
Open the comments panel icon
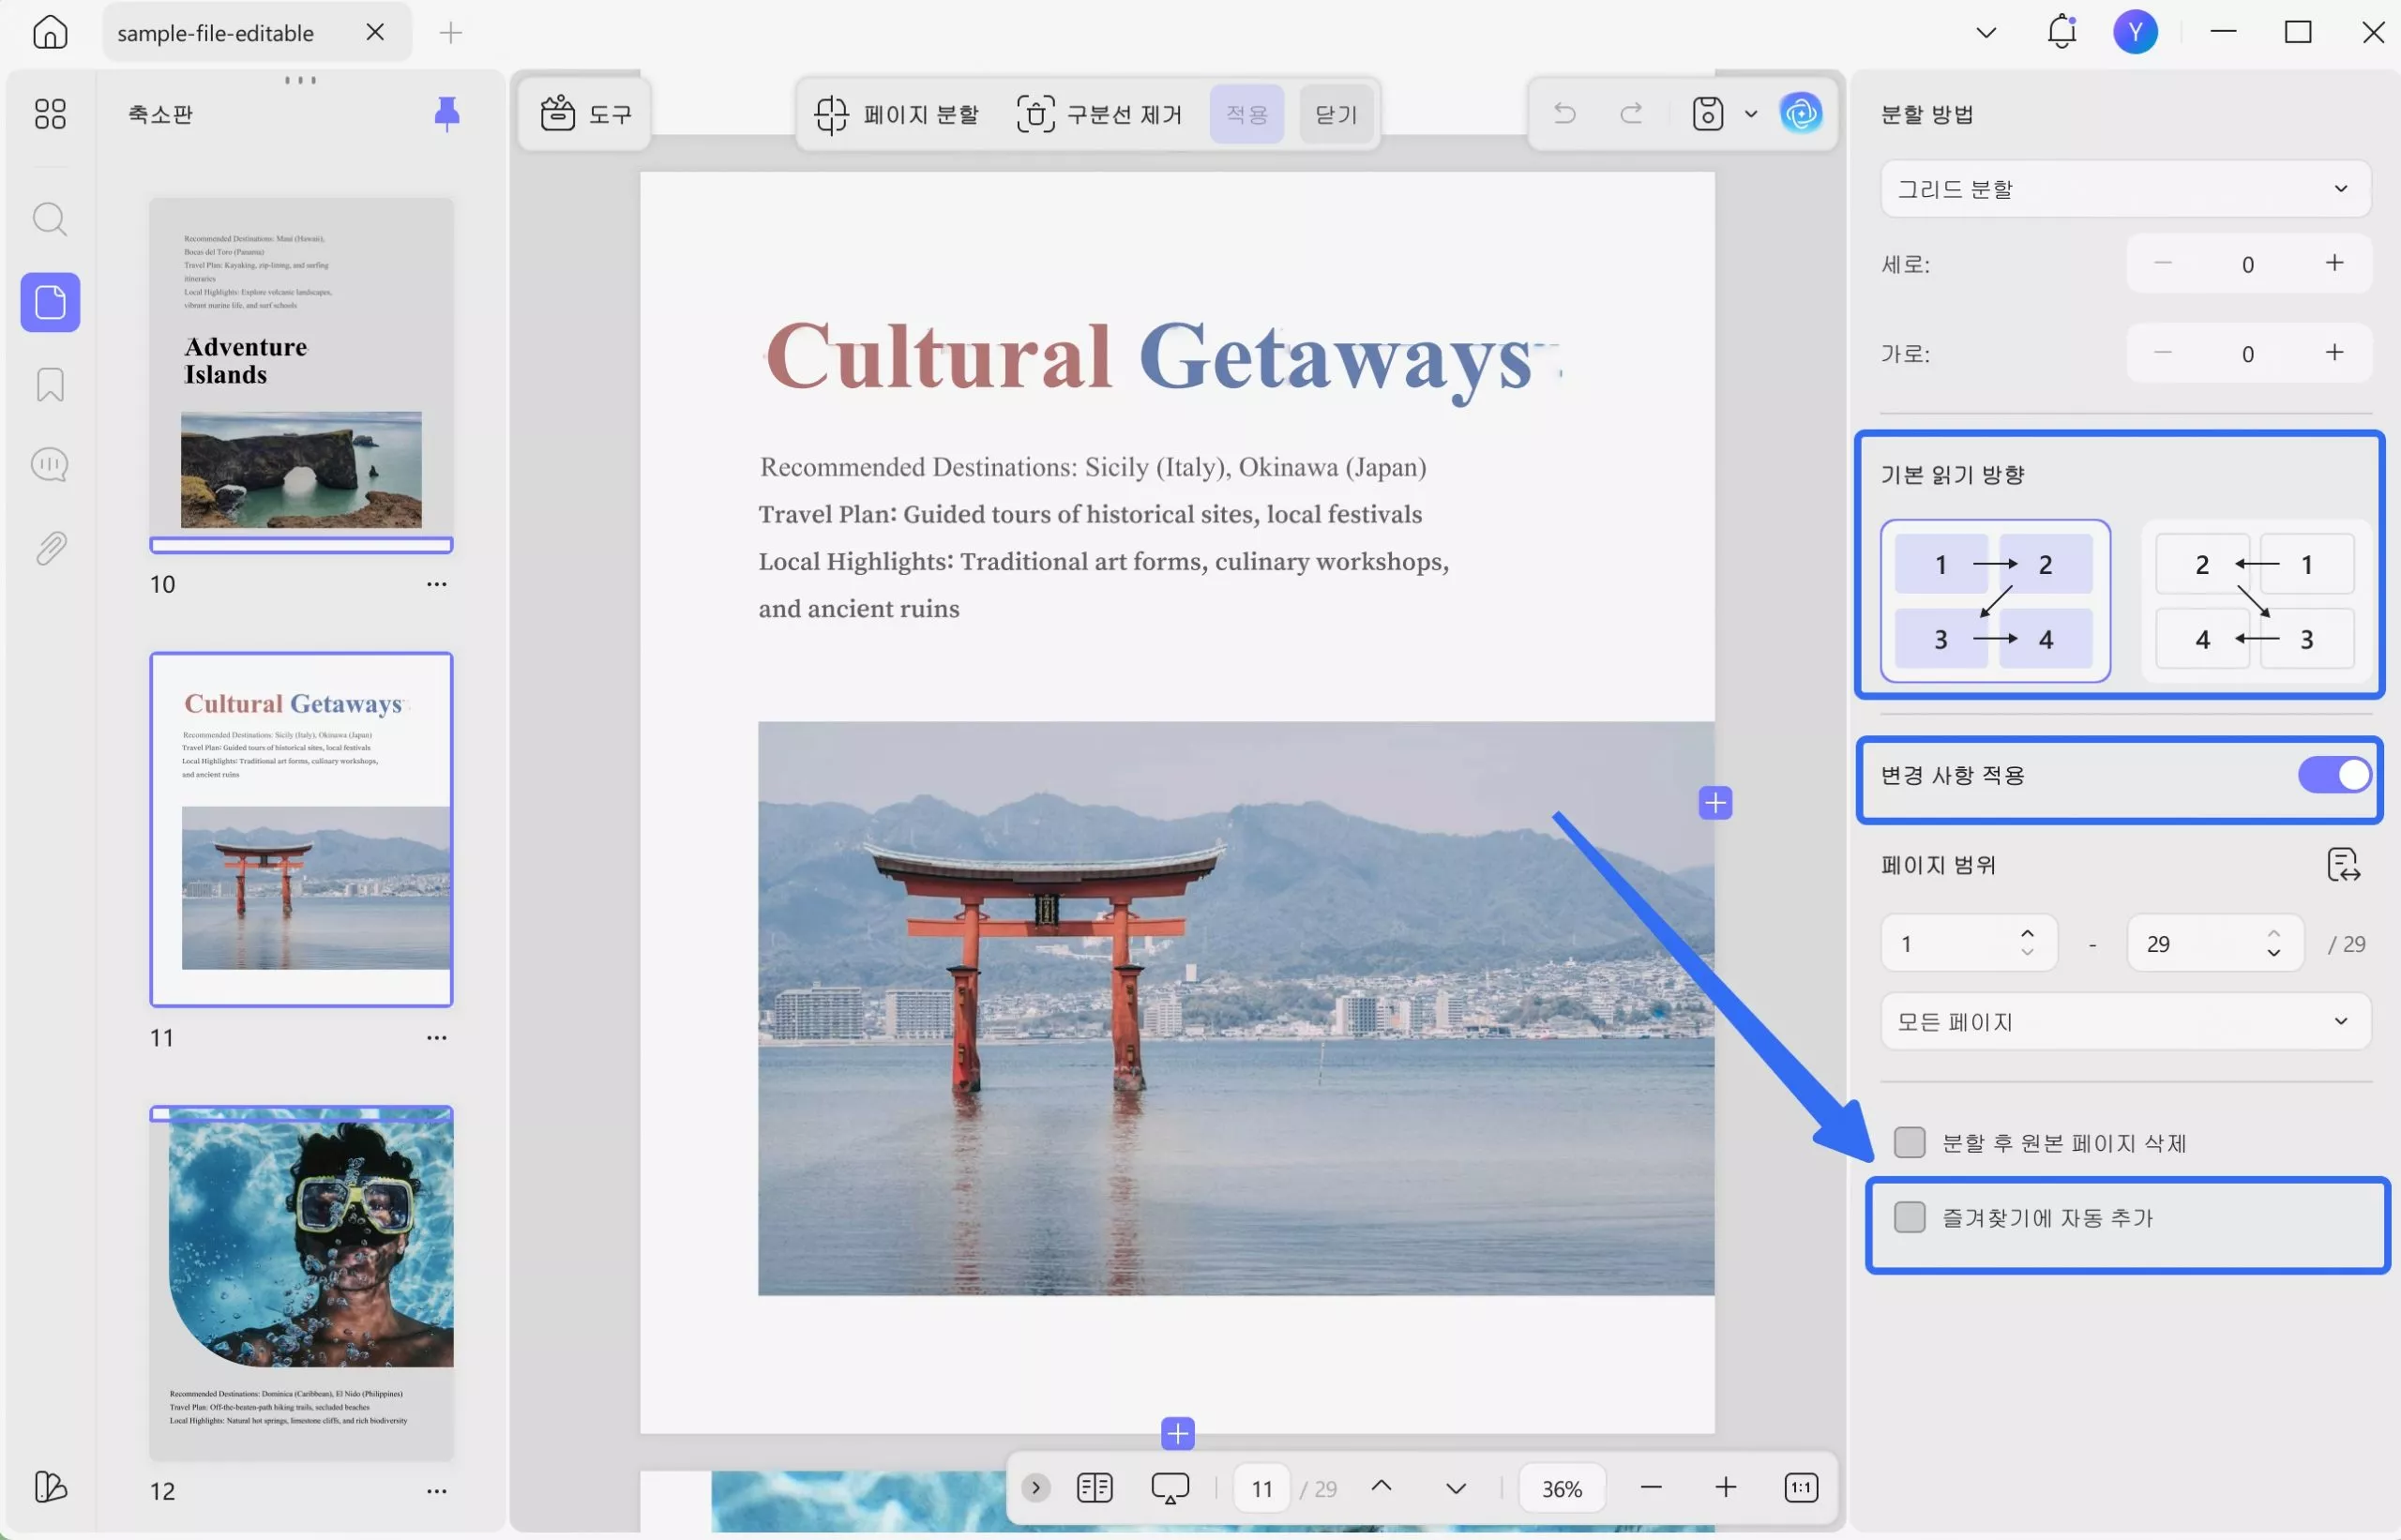(x=50, y=465)
